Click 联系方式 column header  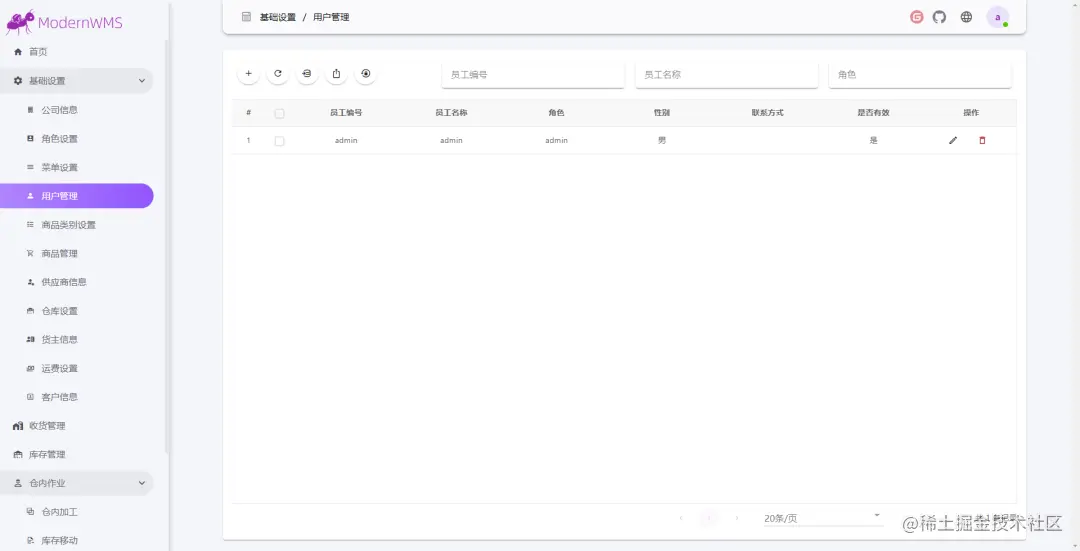767,112
